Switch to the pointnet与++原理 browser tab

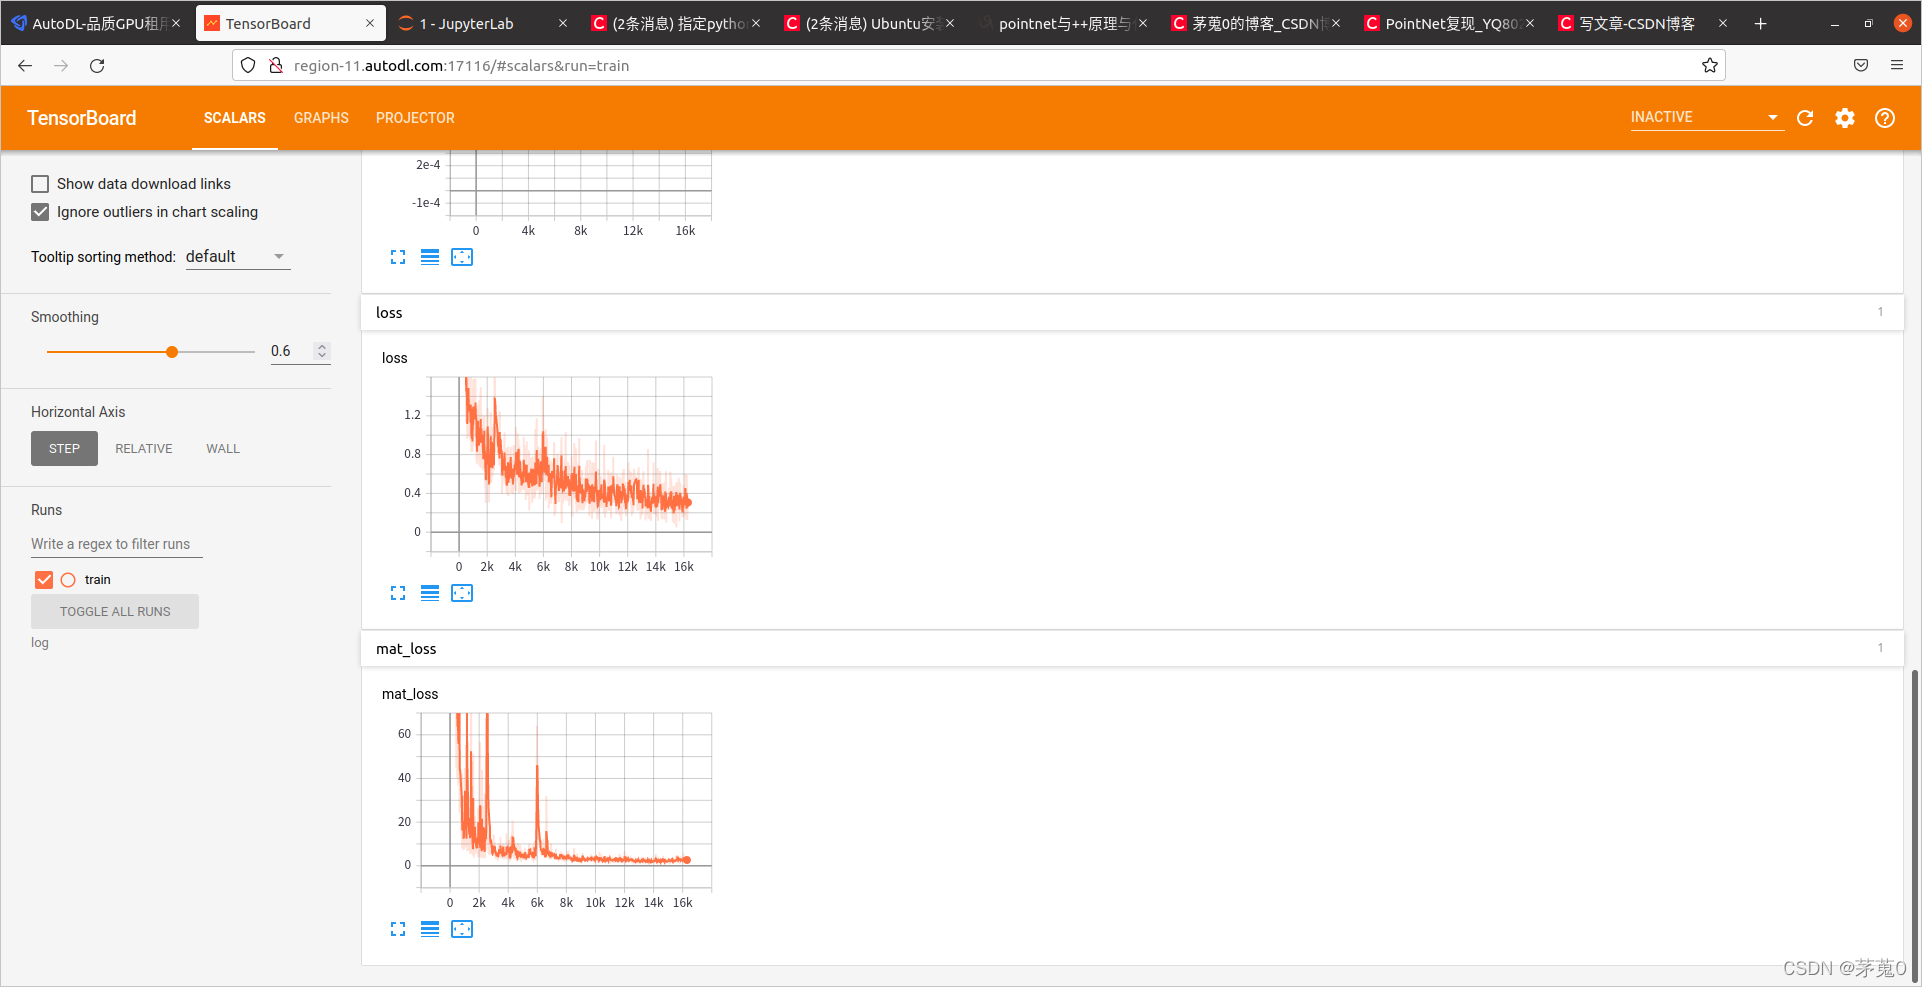coord(1062,23)
